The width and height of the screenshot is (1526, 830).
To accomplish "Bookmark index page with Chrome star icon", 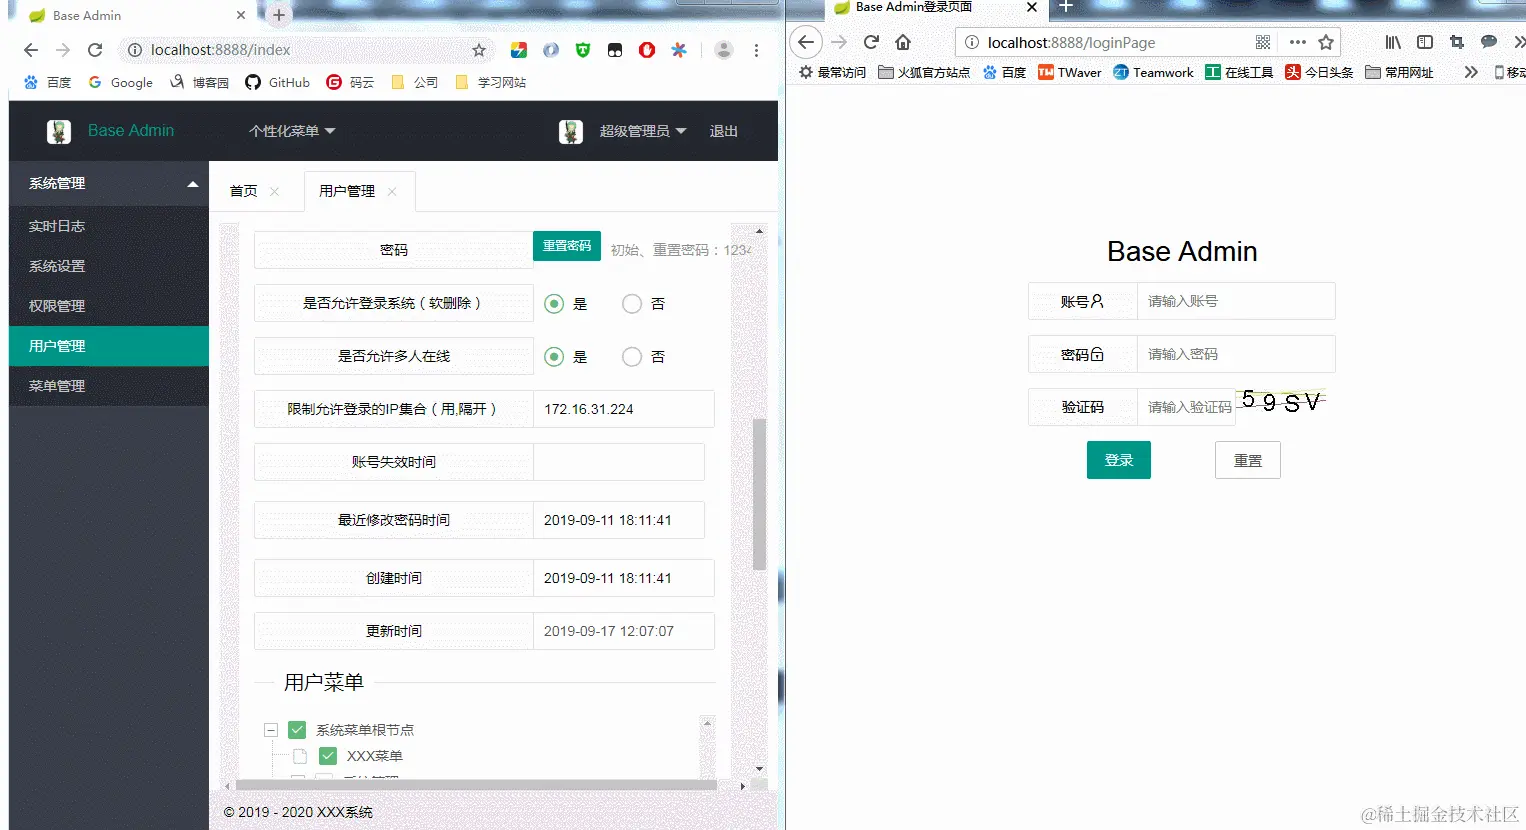I will click(x=479, y=50).
